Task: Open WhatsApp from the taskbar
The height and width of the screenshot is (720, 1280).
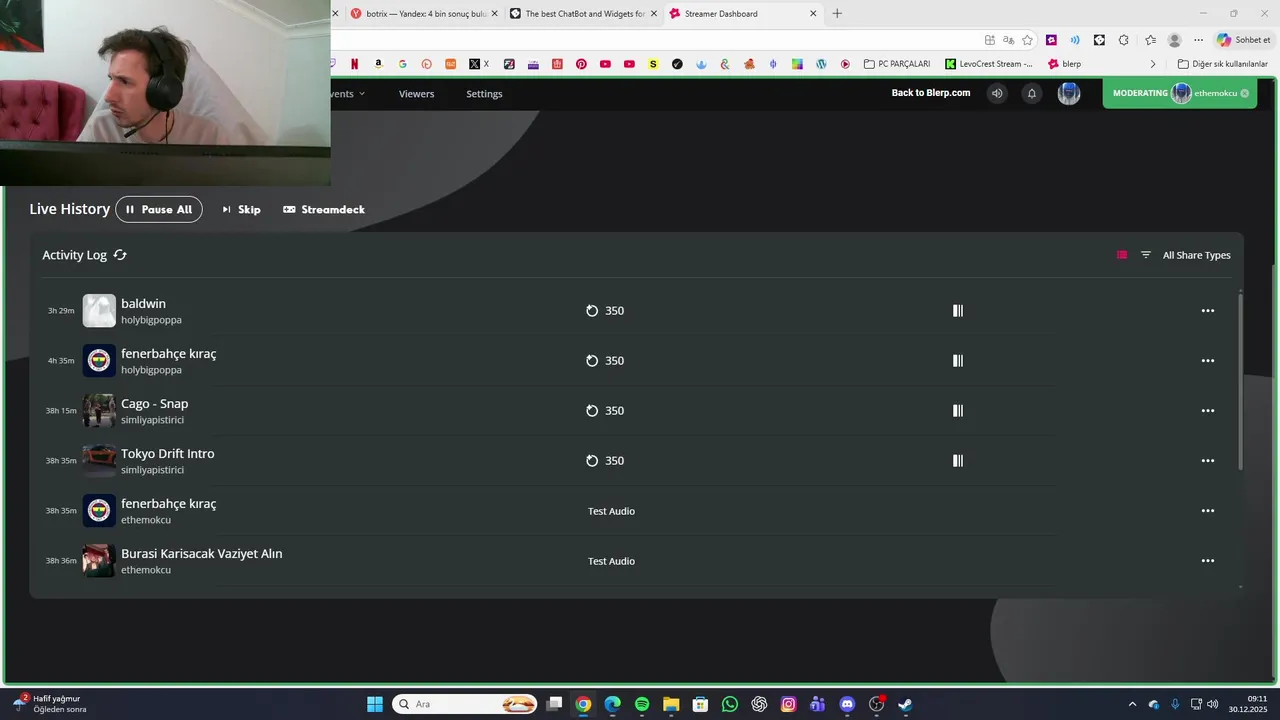Action: [x=730, y=704]
